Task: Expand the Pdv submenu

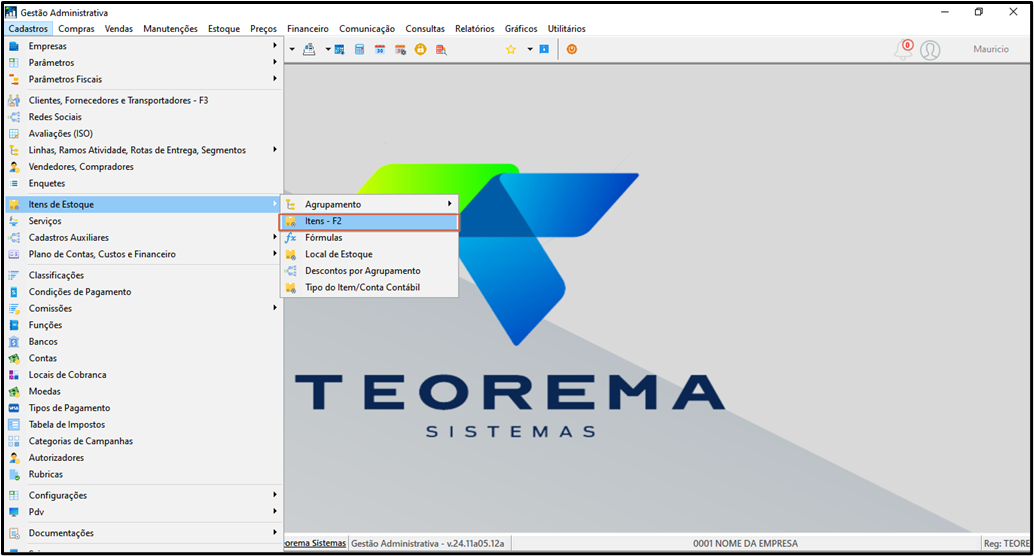Action: (x=275, y=511)
